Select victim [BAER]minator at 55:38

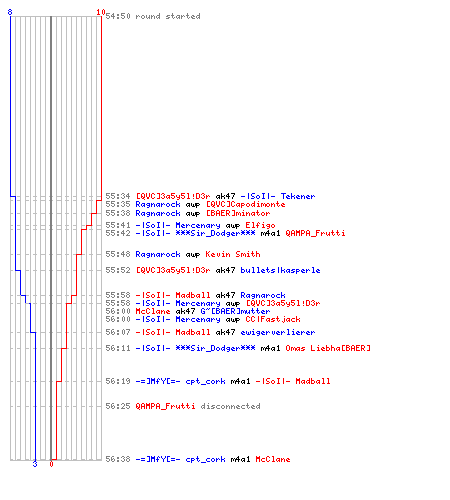pos(238,213)
